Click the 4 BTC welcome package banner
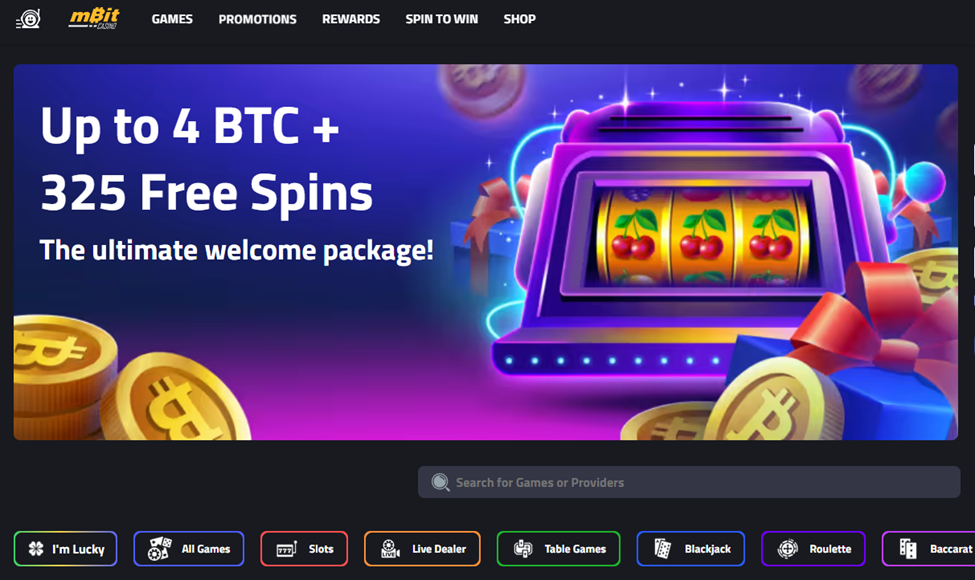975x580 pixels. pyautogui.click(x=486, y=252)
